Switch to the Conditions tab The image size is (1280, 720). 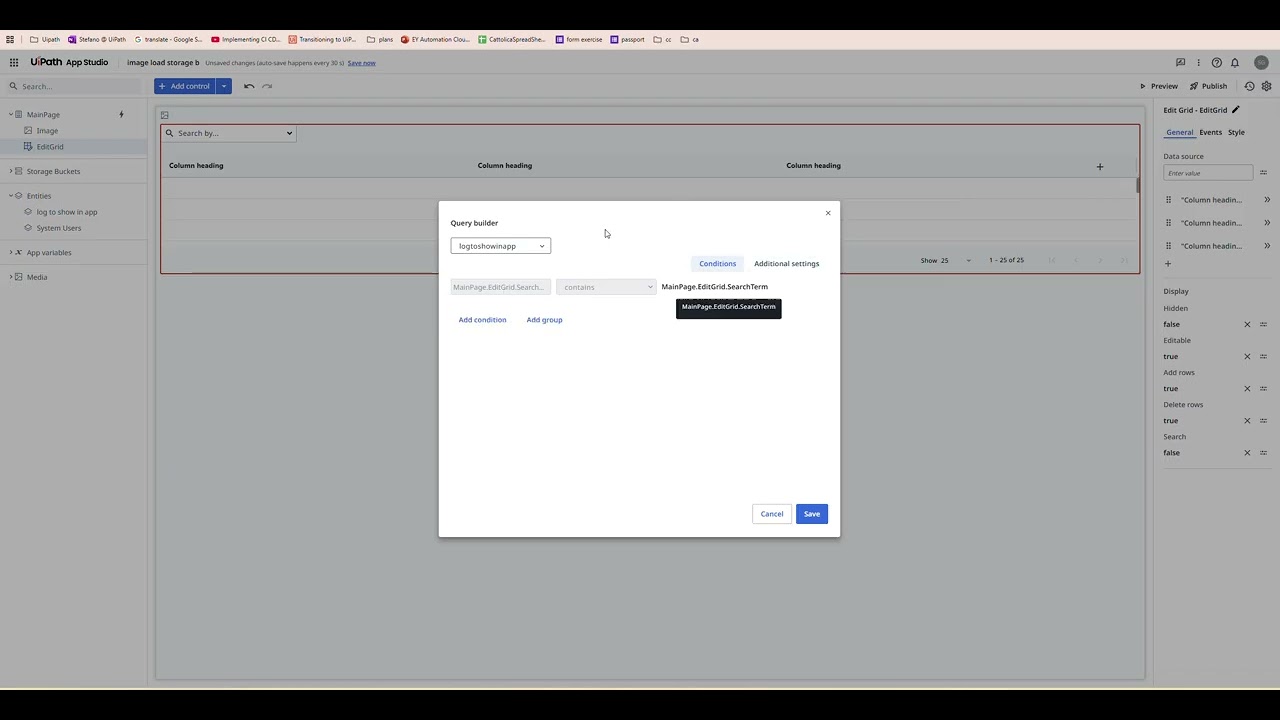[x=717, y=264]
